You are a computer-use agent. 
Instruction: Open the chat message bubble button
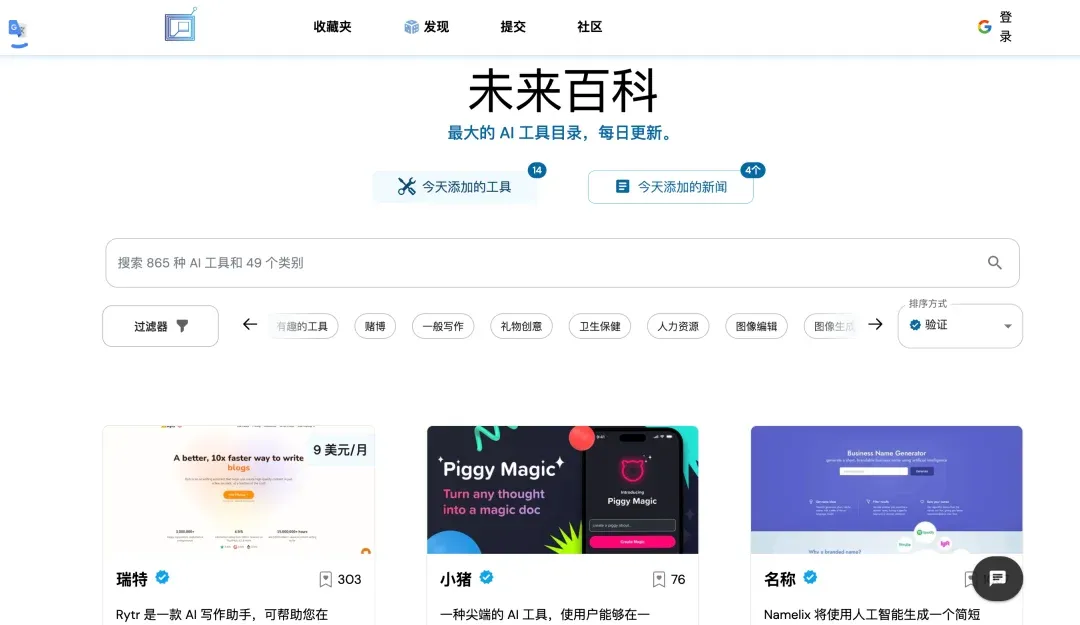coord(997,579)
